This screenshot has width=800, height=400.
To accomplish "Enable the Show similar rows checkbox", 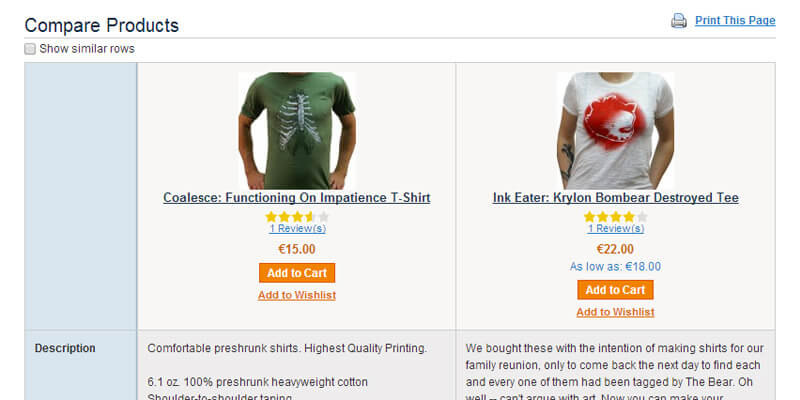I will pos(30,49).
